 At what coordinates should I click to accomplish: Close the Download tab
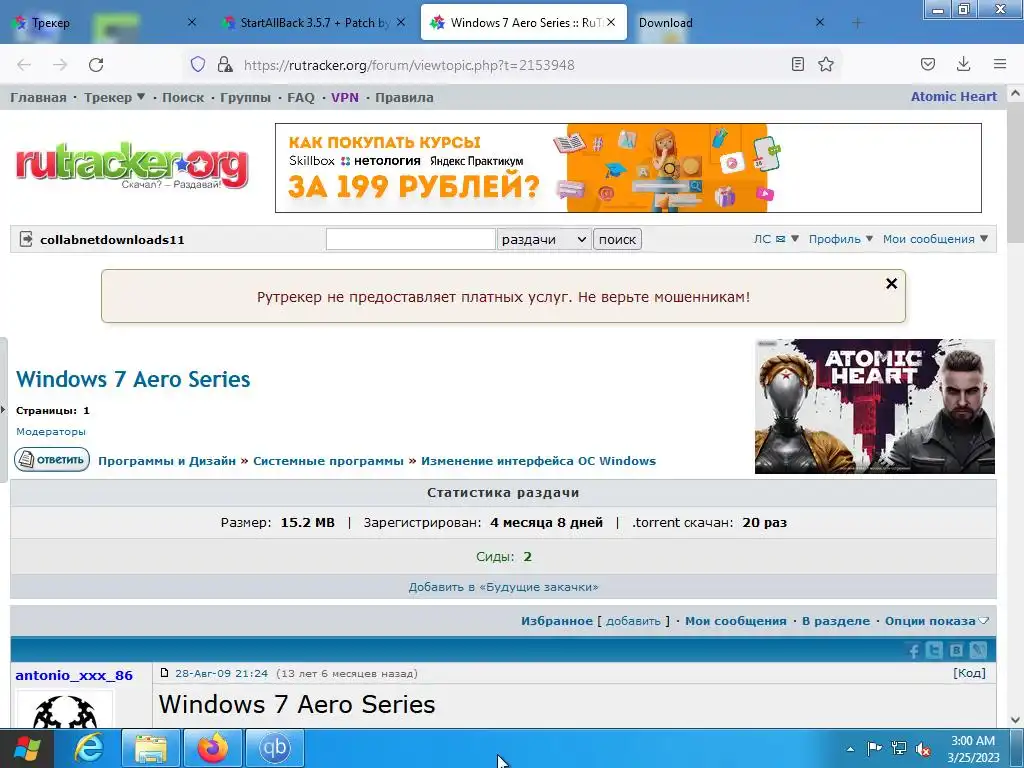click(820, 22)
